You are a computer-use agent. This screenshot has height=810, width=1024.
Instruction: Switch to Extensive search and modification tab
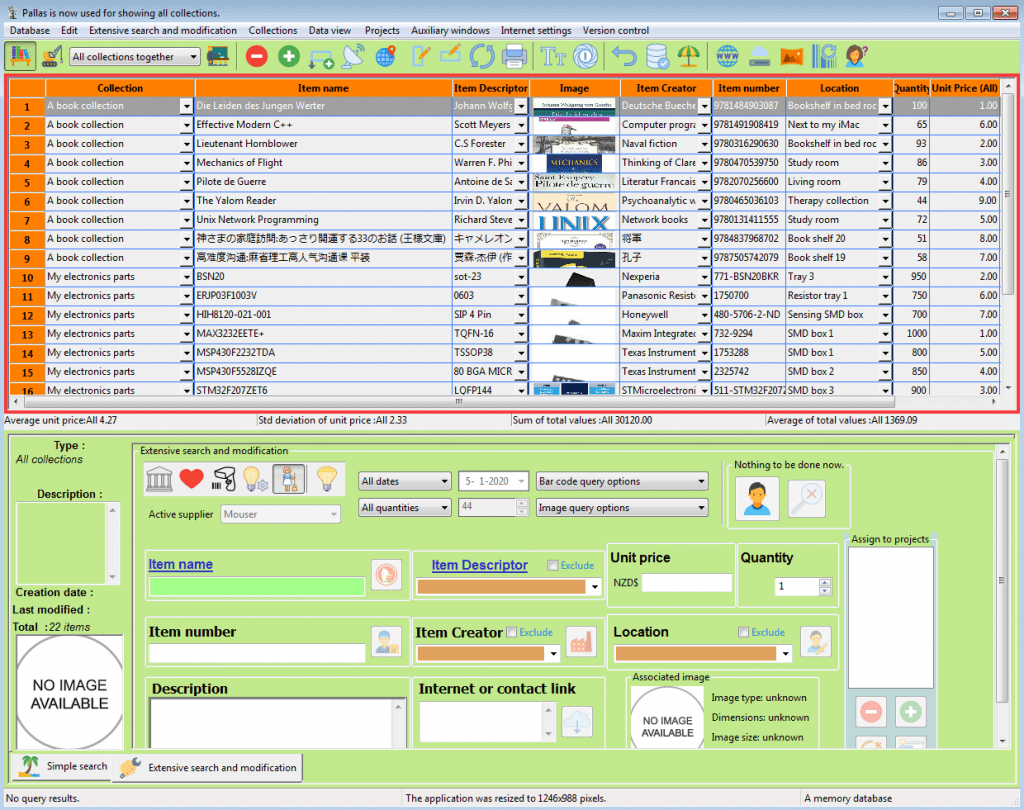209,768
